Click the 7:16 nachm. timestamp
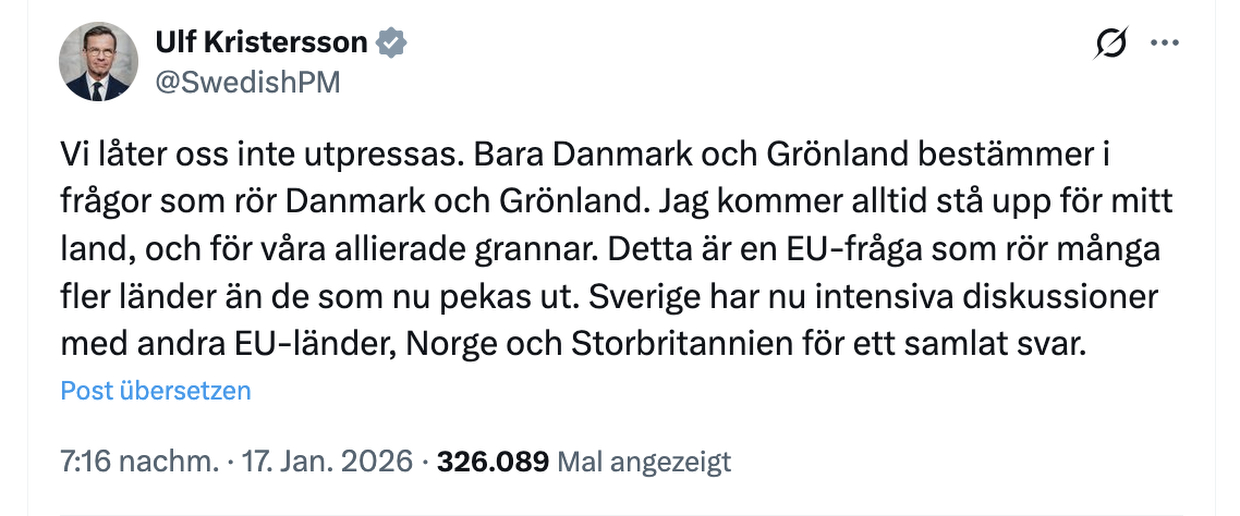The width and height of the screenshot is (1240, 516). [139, 461]
